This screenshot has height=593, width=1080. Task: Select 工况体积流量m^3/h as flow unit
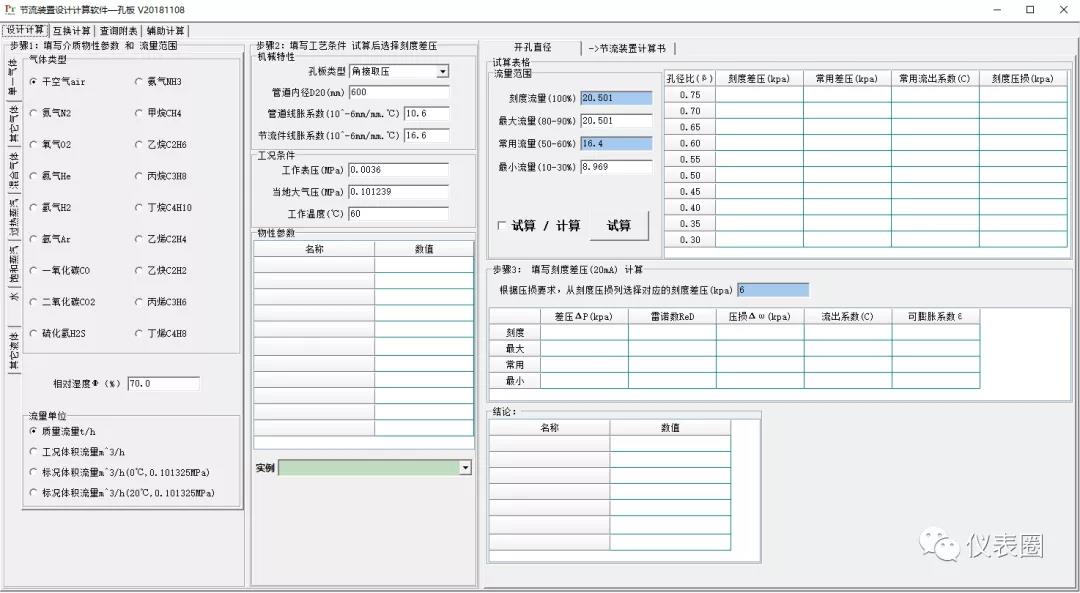tap(33, 452)
